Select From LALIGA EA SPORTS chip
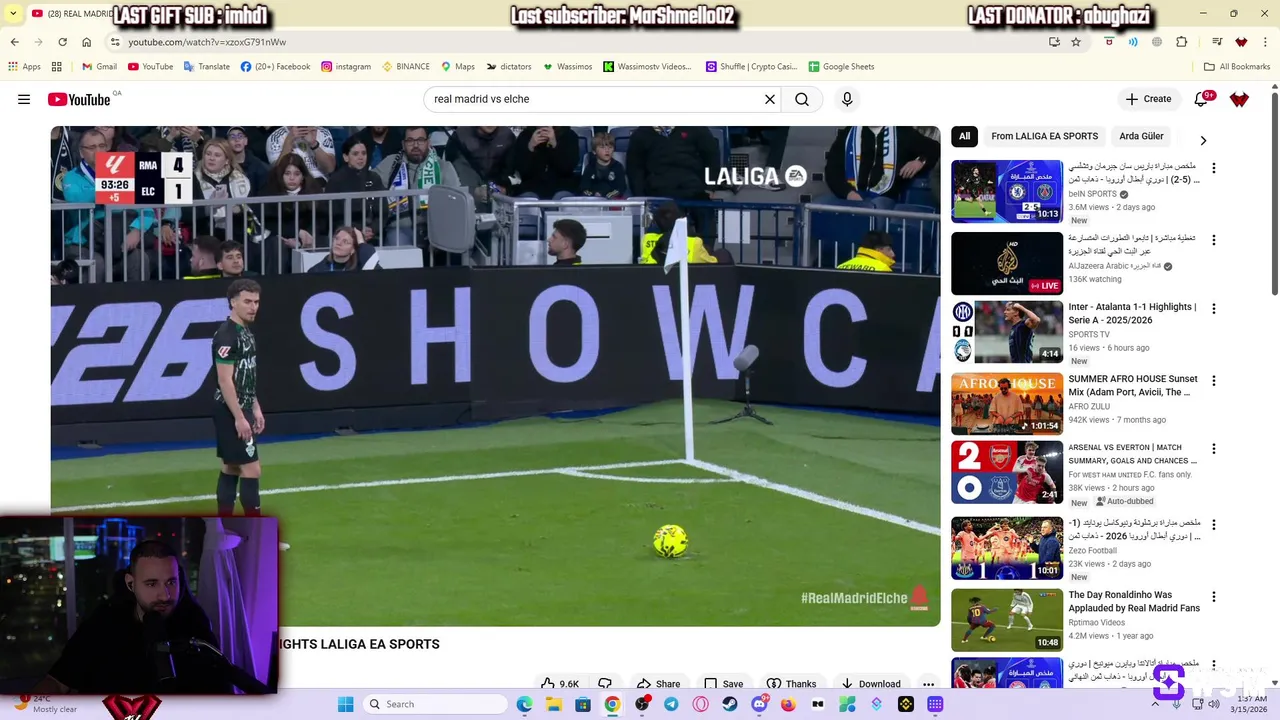 point(1044,136)
